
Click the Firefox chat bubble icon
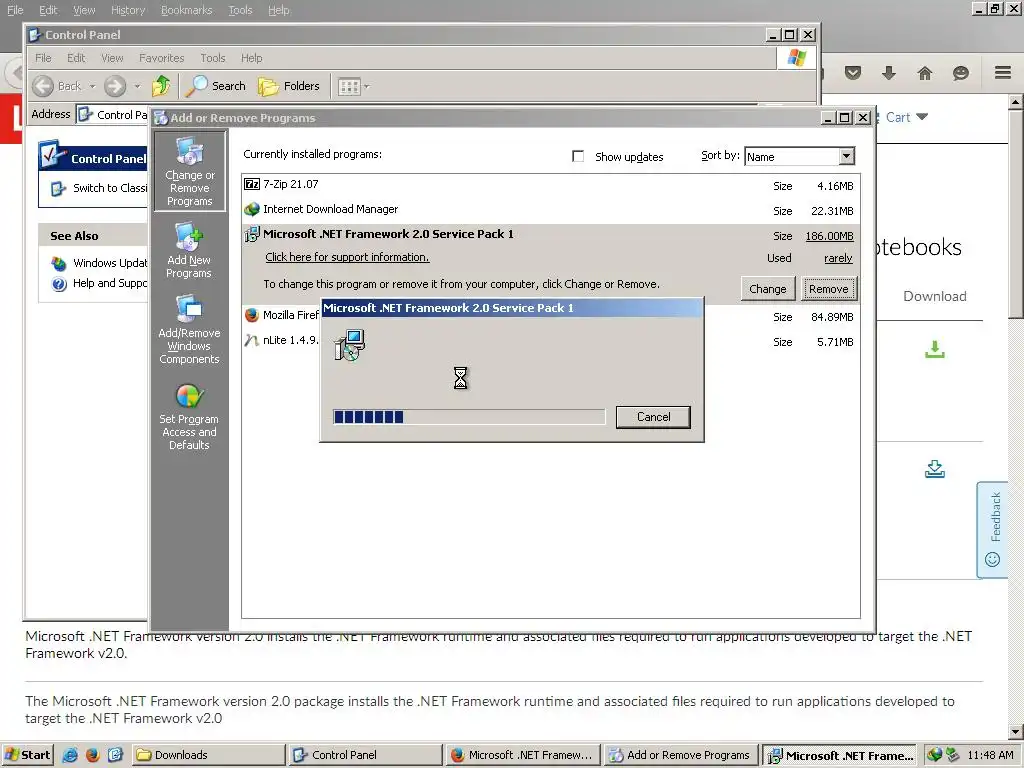(961, 72)
